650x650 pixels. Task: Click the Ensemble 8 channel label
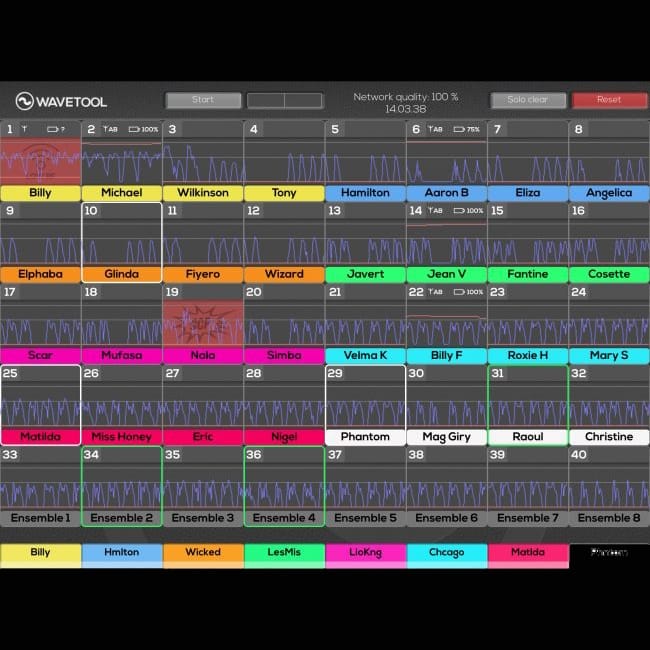609,518
